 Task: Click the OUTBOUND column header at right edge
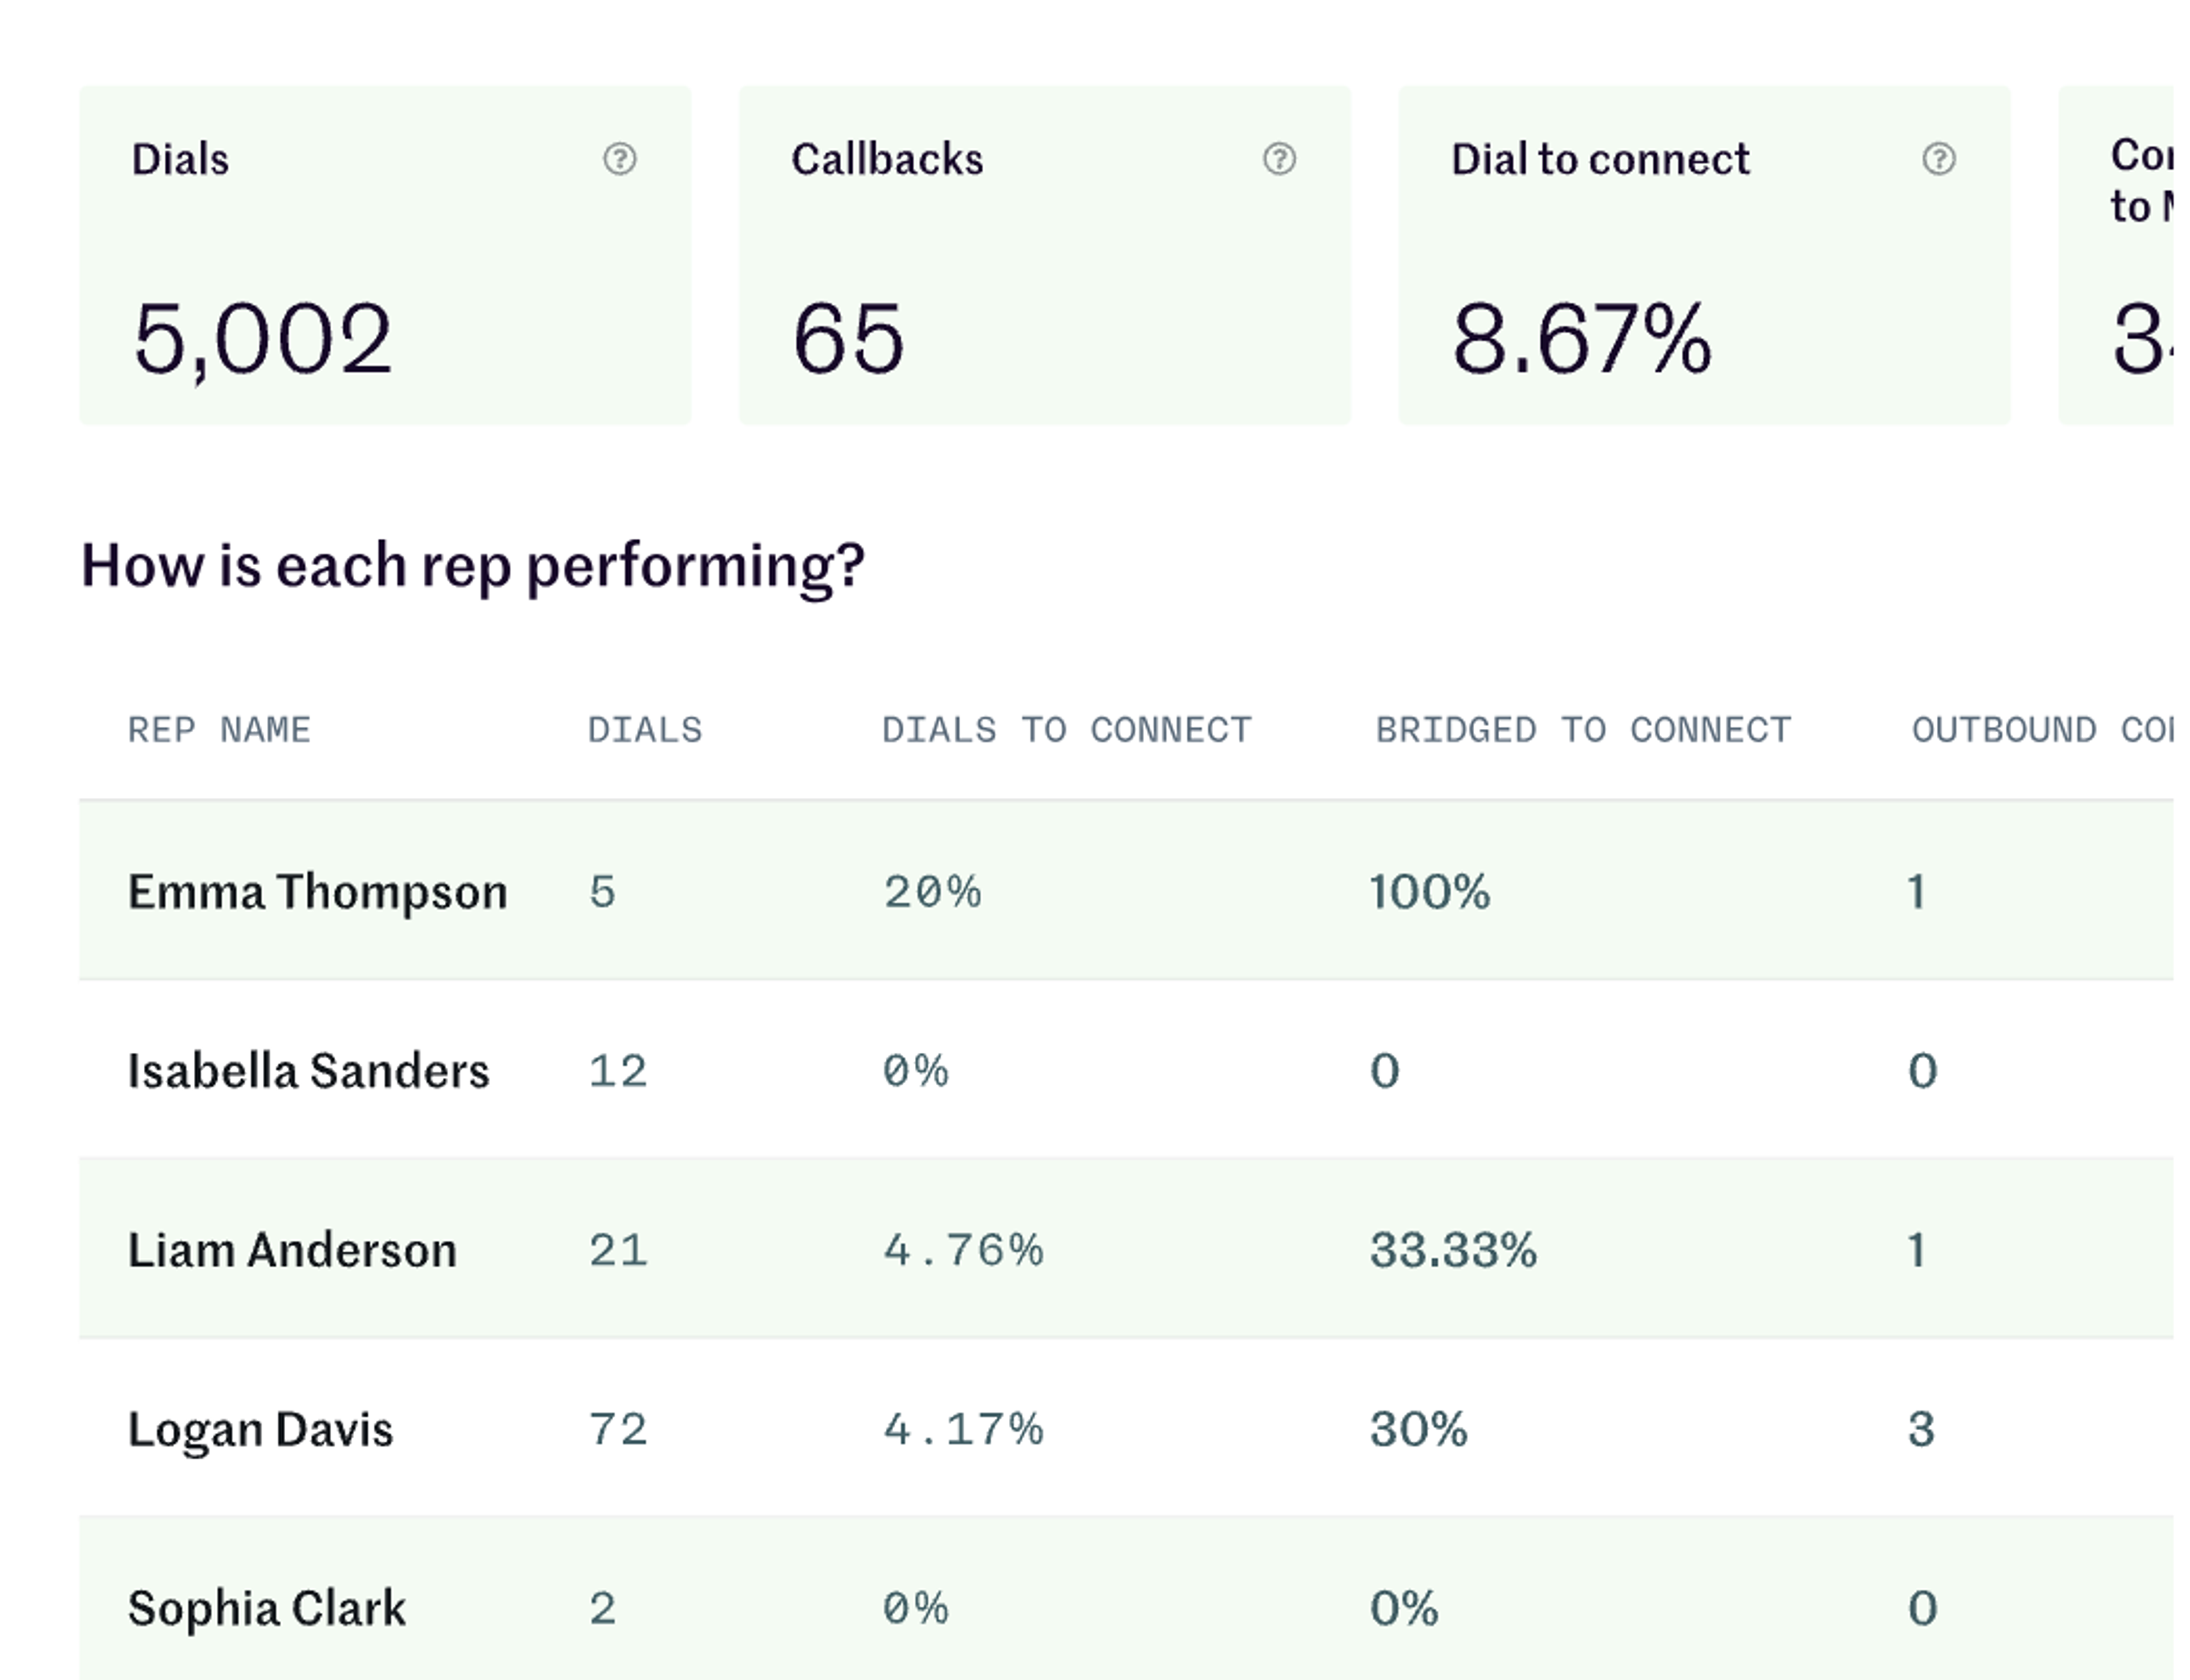click(2040, 730)
